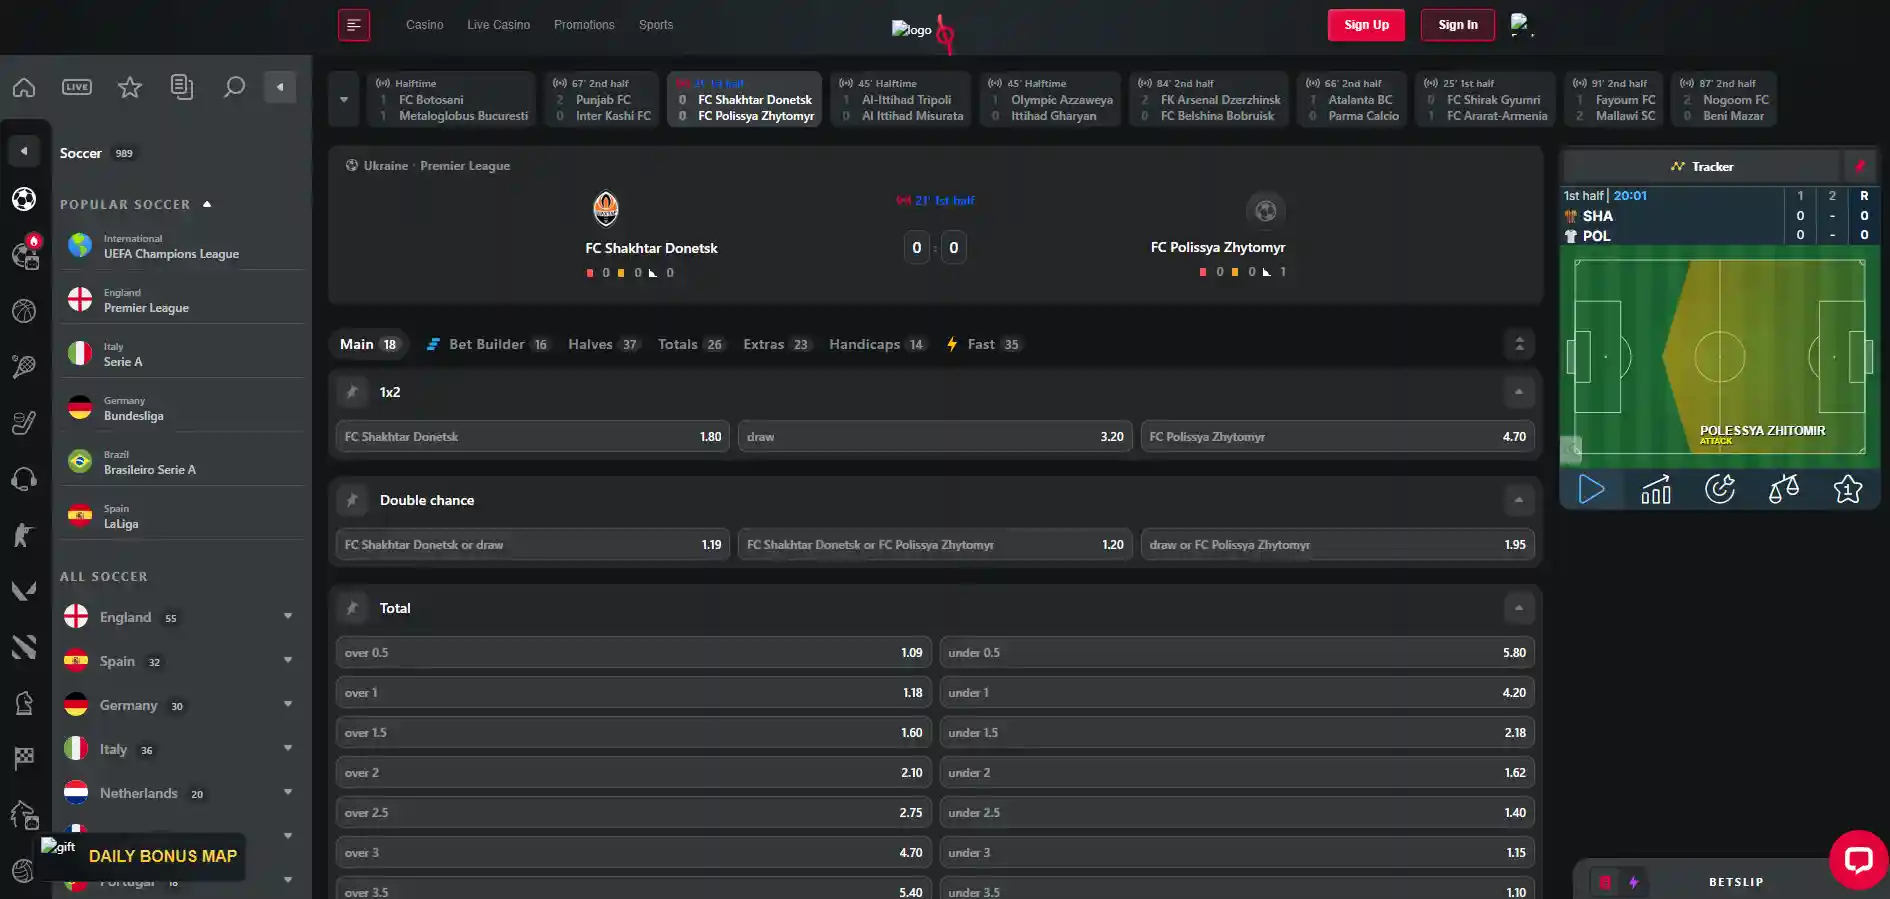Toggle expand-all markets arrows button
1890x899 pixels.
pyautogui.click(x=1519, y=344)
